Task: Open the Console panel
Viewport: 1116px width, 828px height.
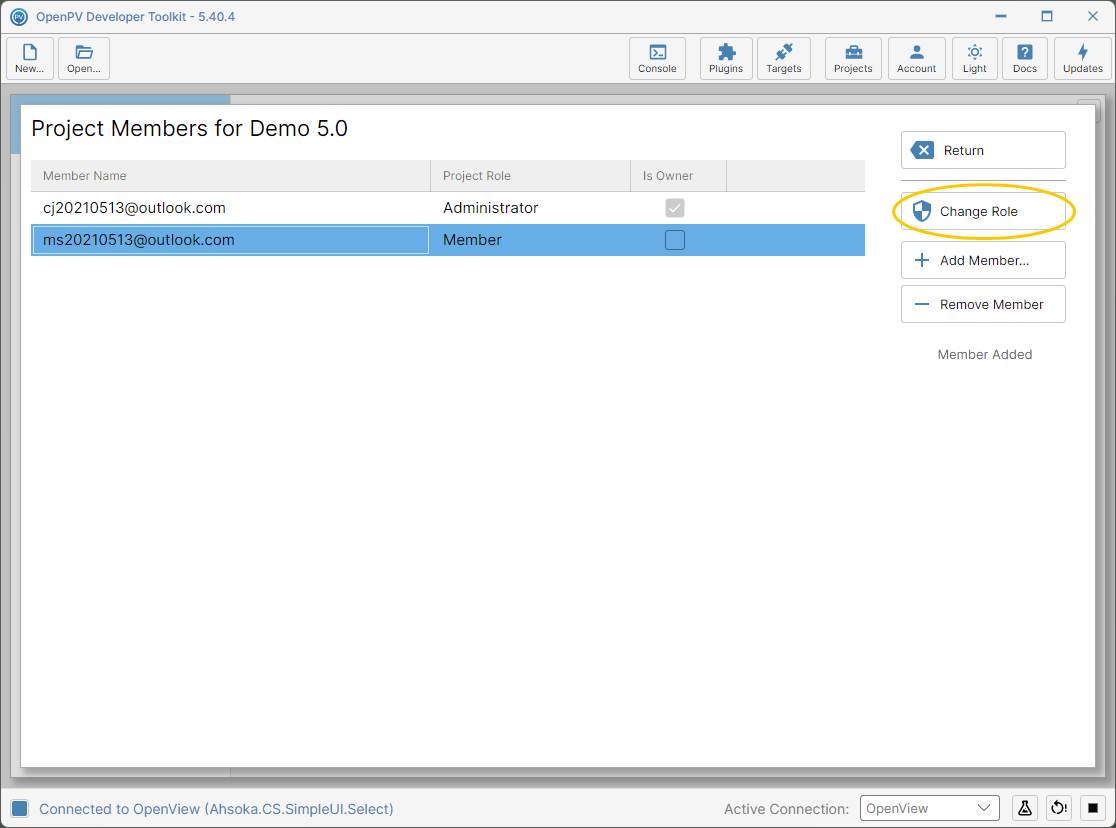Action: click(x=657, y=58)
